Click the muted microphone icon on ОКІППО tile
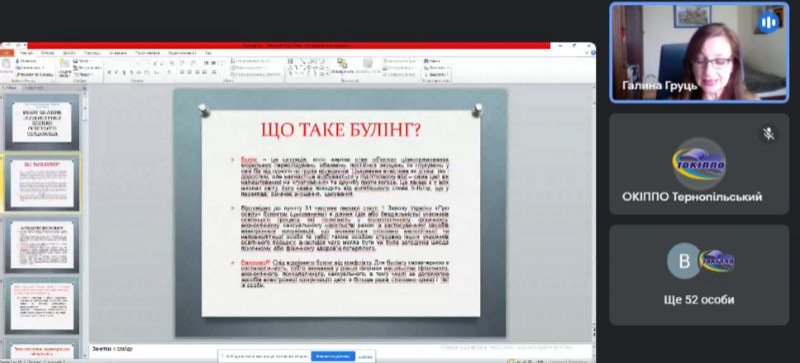Screen dimensions: 800x363 (x=768, y=134)
